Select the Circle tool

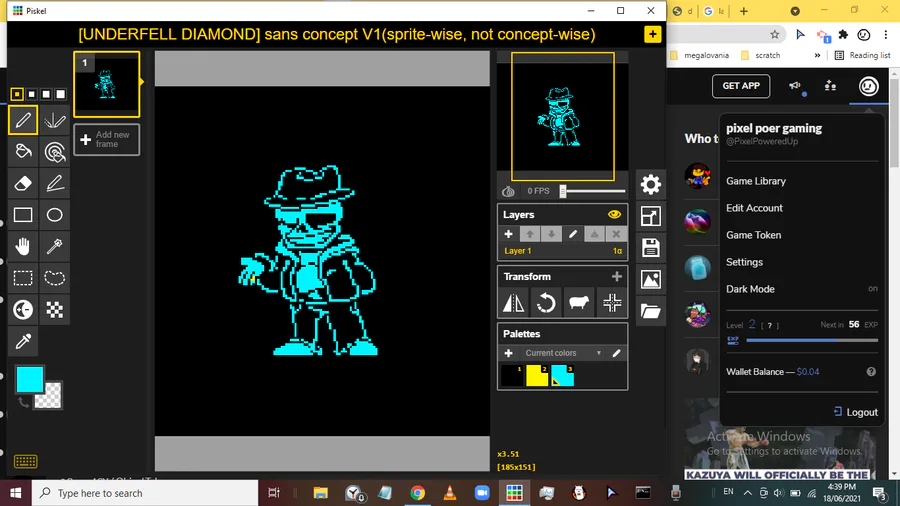click(x=55, y=215)
